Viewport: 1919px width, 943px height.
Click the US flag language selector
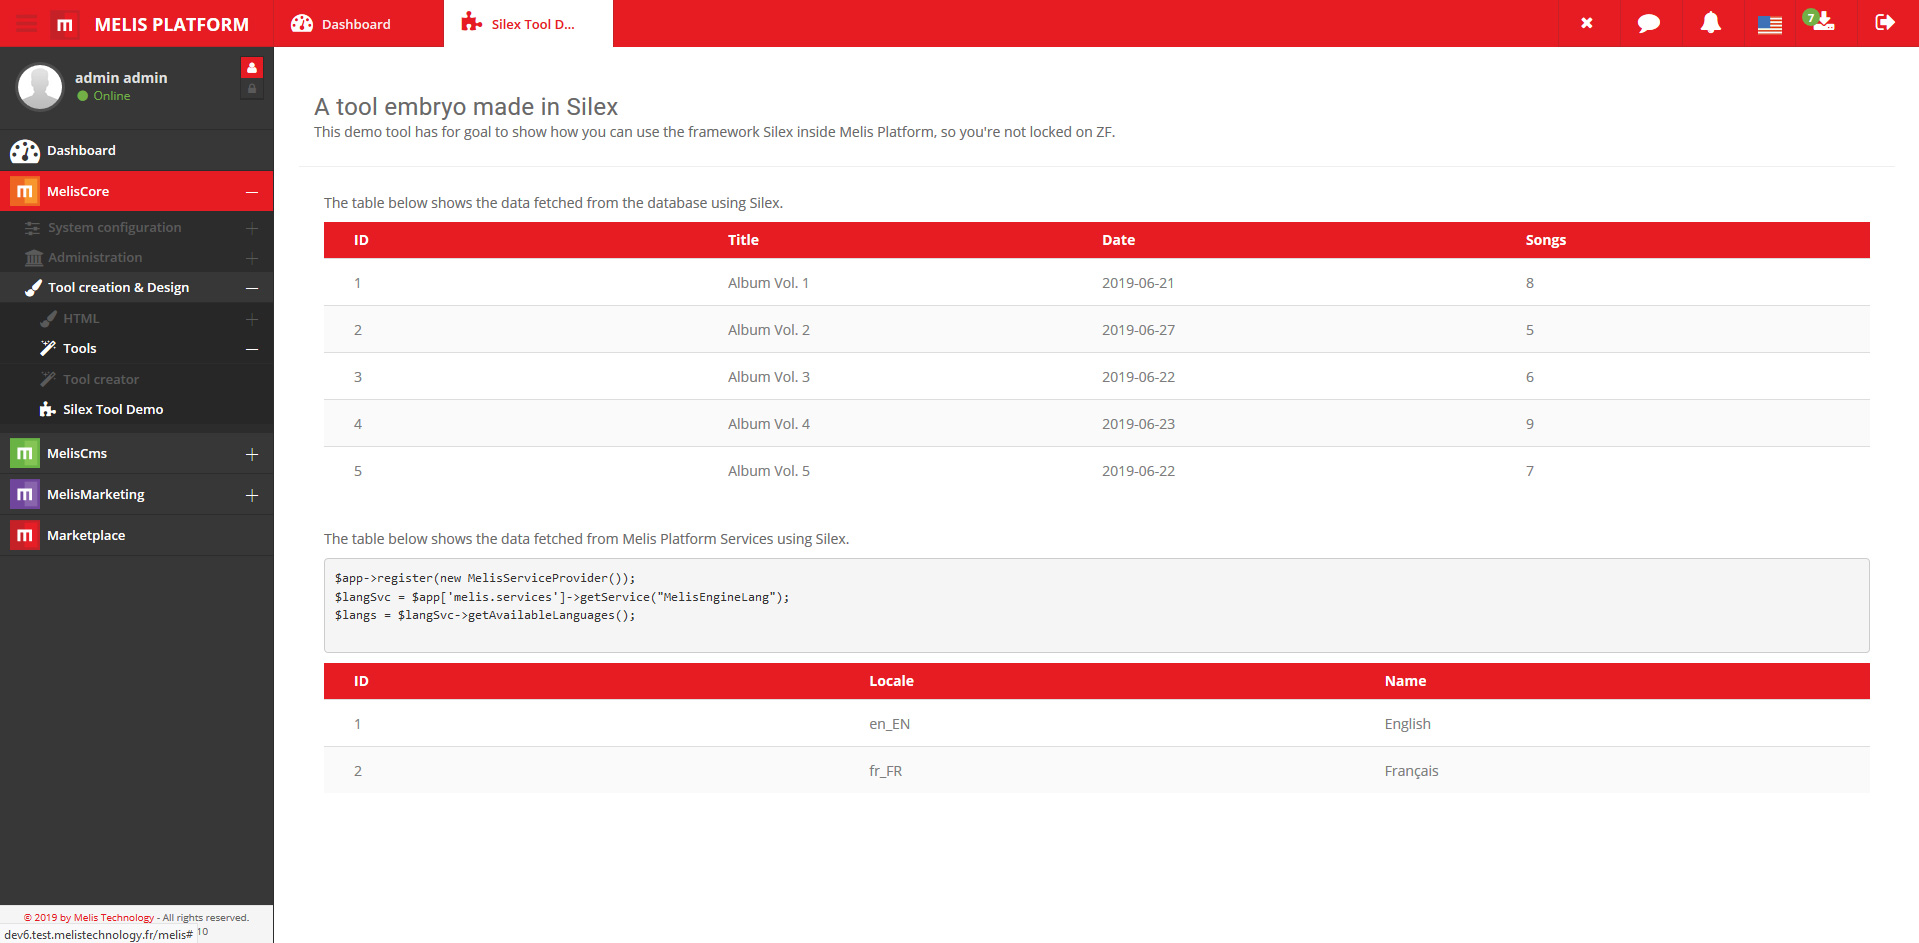click(1769, 24)
